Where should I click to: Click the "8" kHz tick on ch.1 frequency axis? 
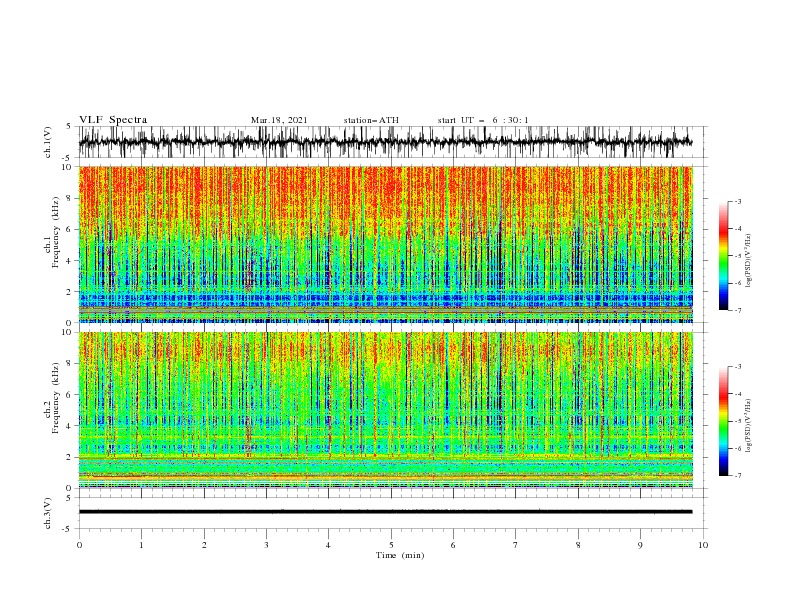71,198
